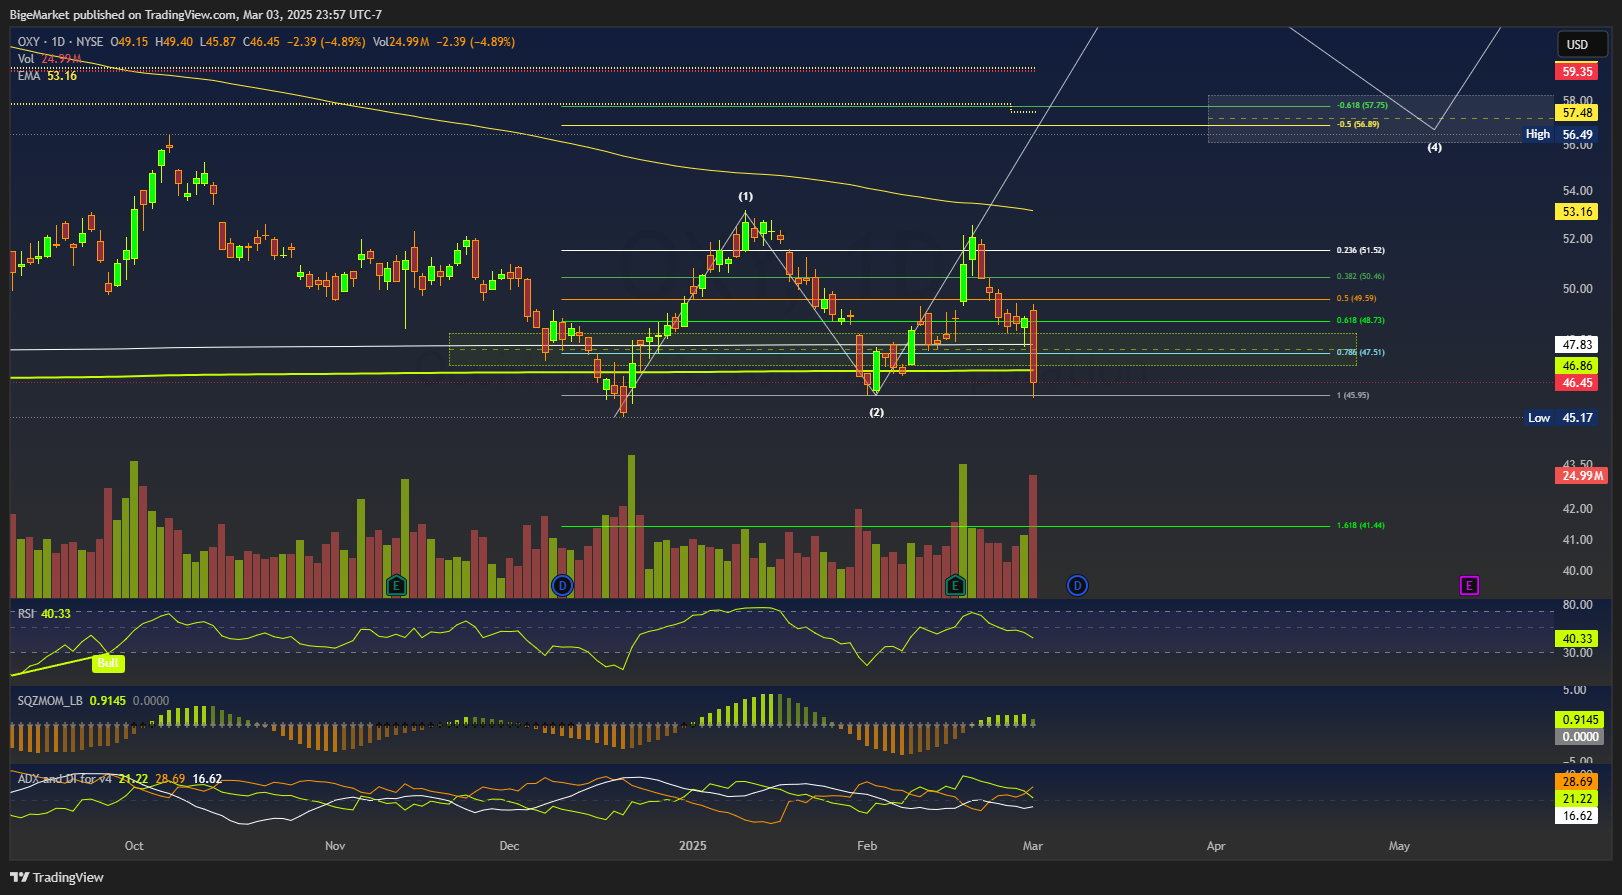
Task: Click the dividend D marker in December
Action: pos(562,585)
